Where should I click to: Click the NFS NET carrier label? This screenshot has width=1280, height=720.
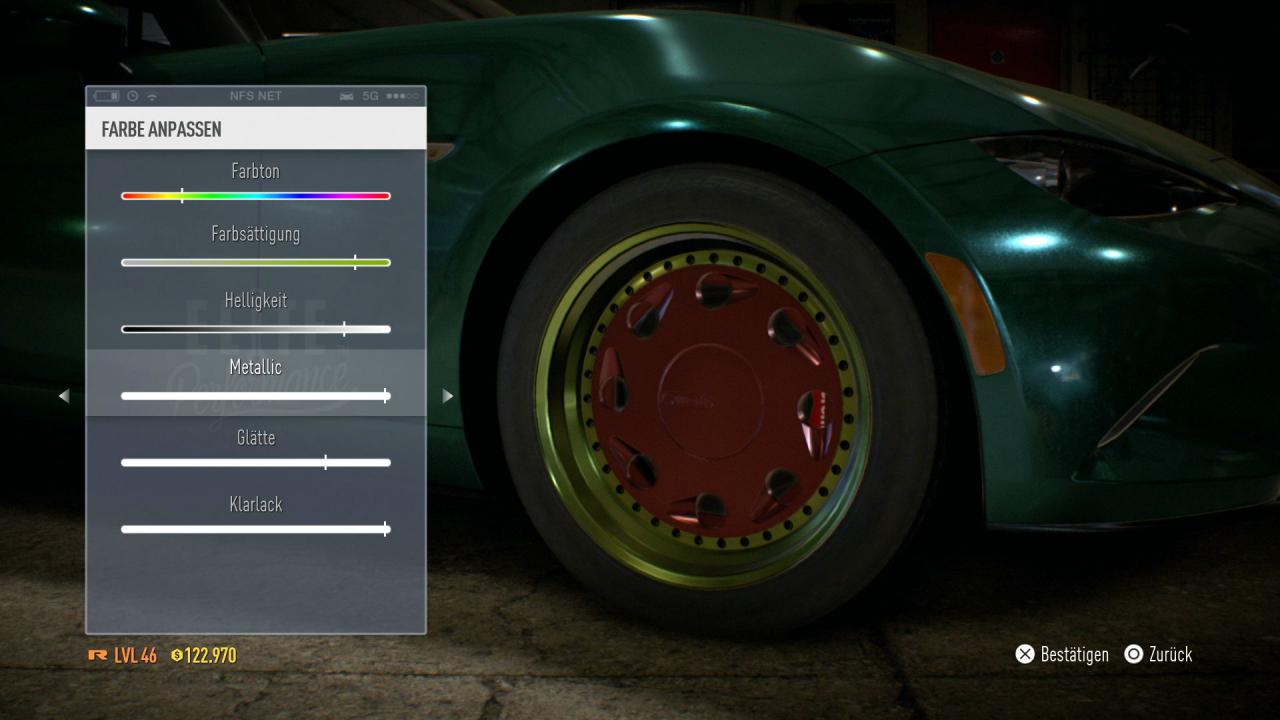(x=255, y=96)
